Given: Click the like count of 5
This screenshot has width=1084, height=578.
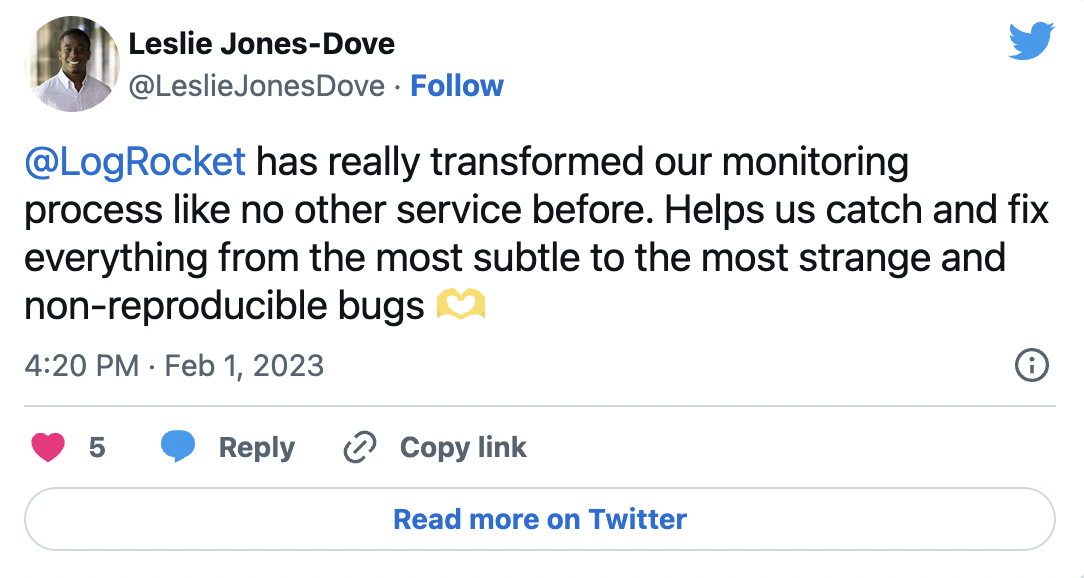Looking at the screenshot, I should point(97,447).
